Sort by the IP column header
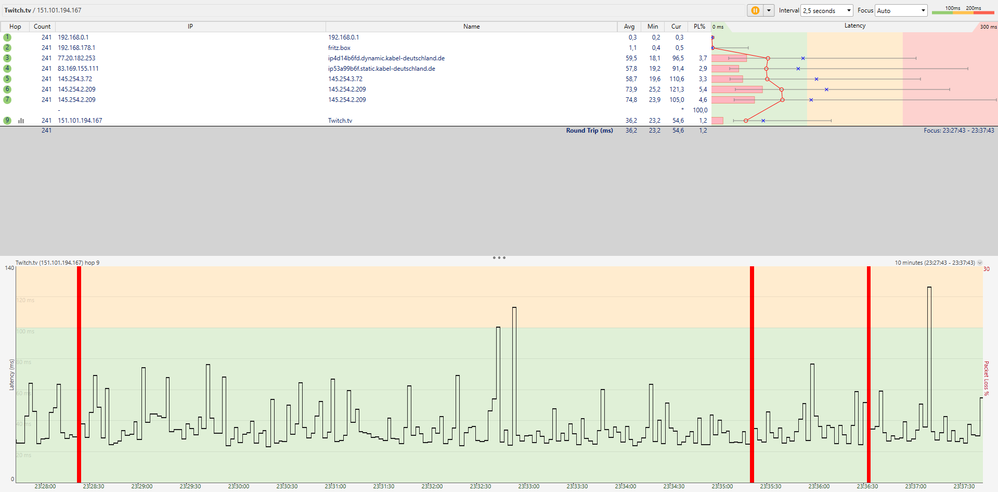This screenshot has height=492, width=998. click(x=190, y=27)
